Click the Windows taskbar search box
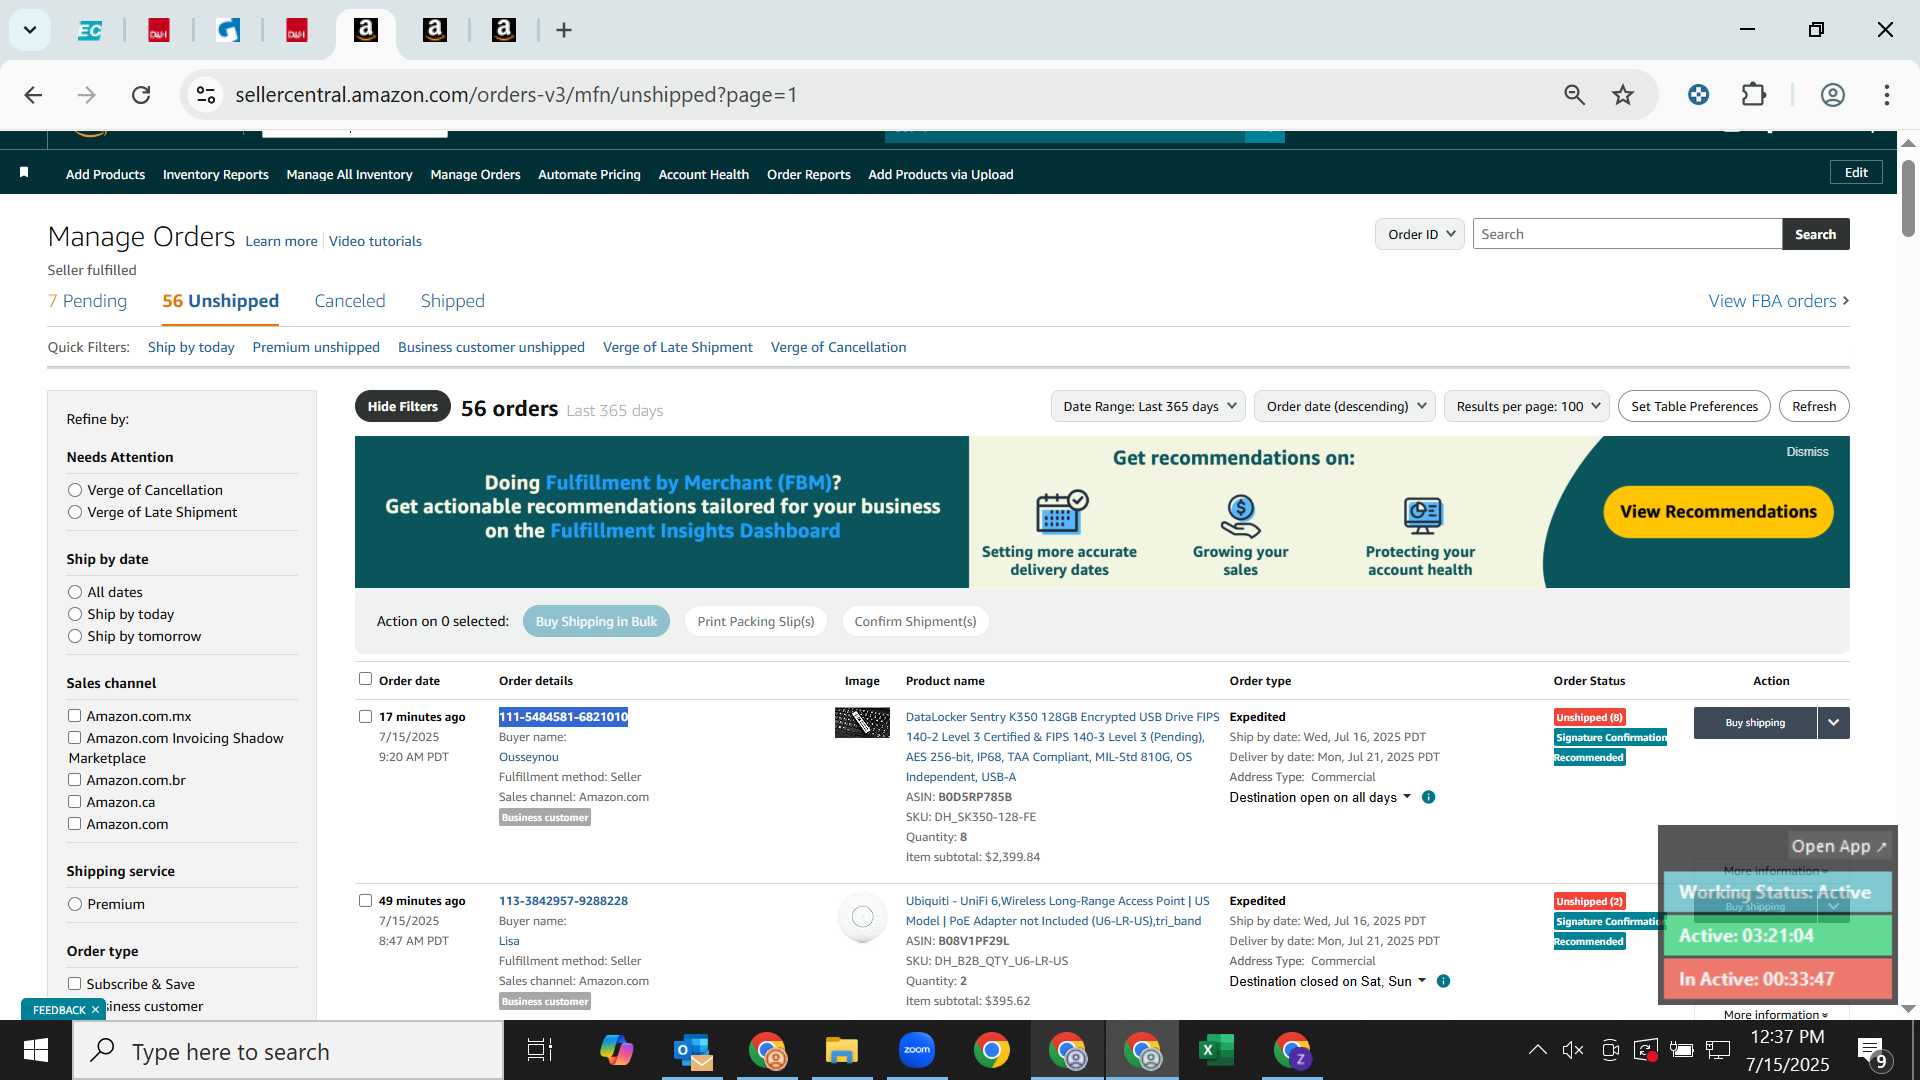Image resolution: width=1920 pixels, height=1080 pixels. click(288, 1051)
